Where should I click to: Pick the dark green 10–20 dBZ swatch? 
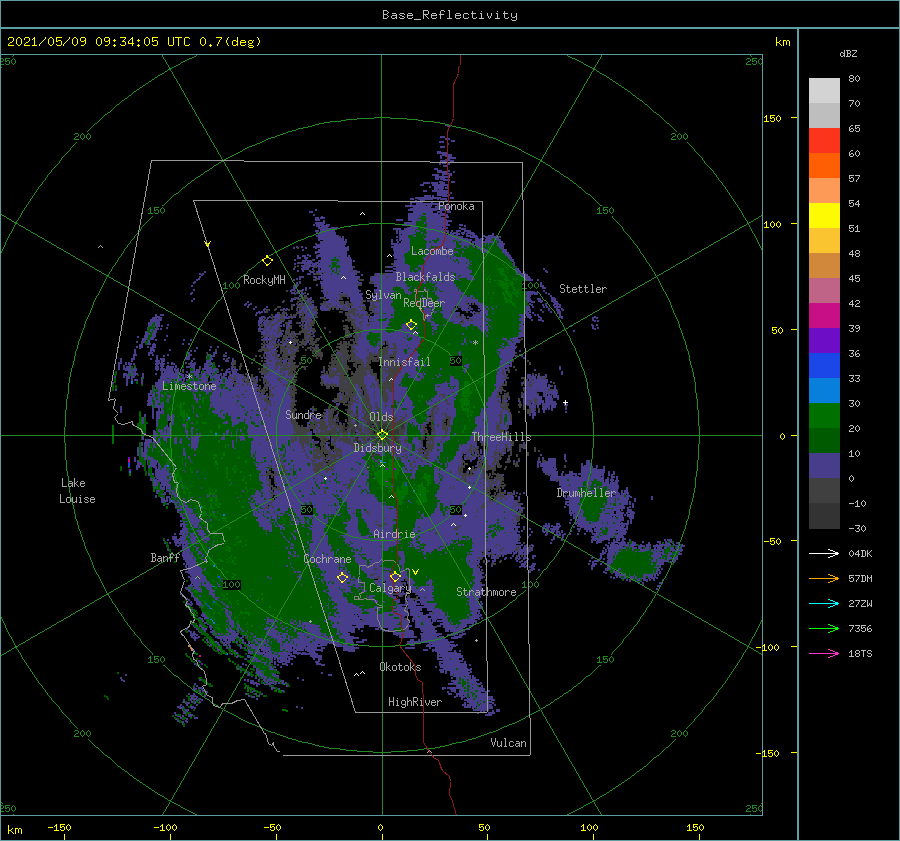(x=824, y=441)
